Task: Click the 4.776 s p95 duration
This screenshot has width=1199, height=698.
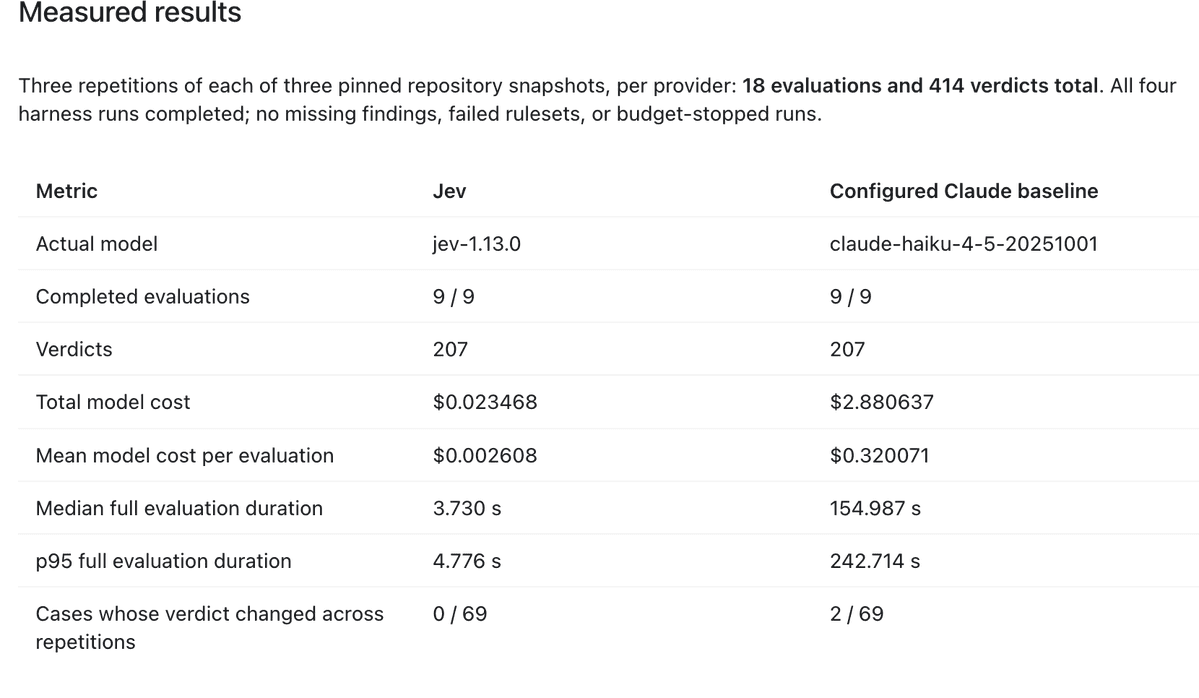Action: (466, 561)
